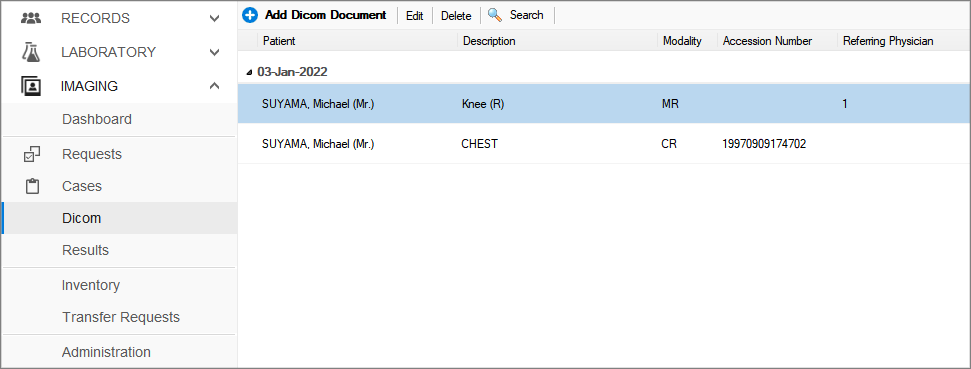The height and width of the screenshot is (369, 971).
Task: Expand the Records section chevron
Action: [x=214, y=19]
